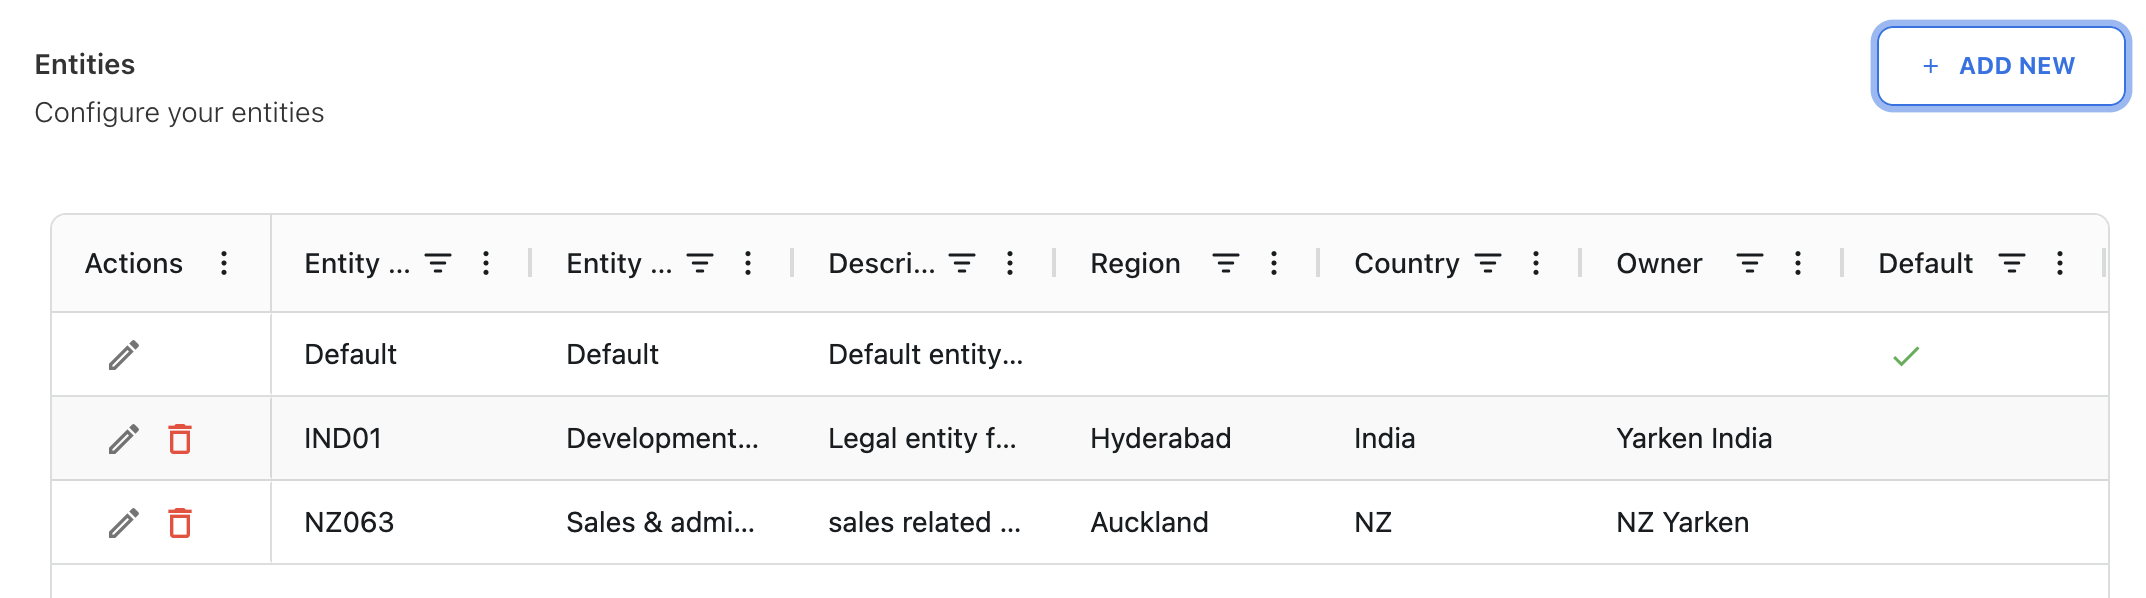Delete the NZ063 entity
Screen dimensions: 2146x598
(180, 523)
